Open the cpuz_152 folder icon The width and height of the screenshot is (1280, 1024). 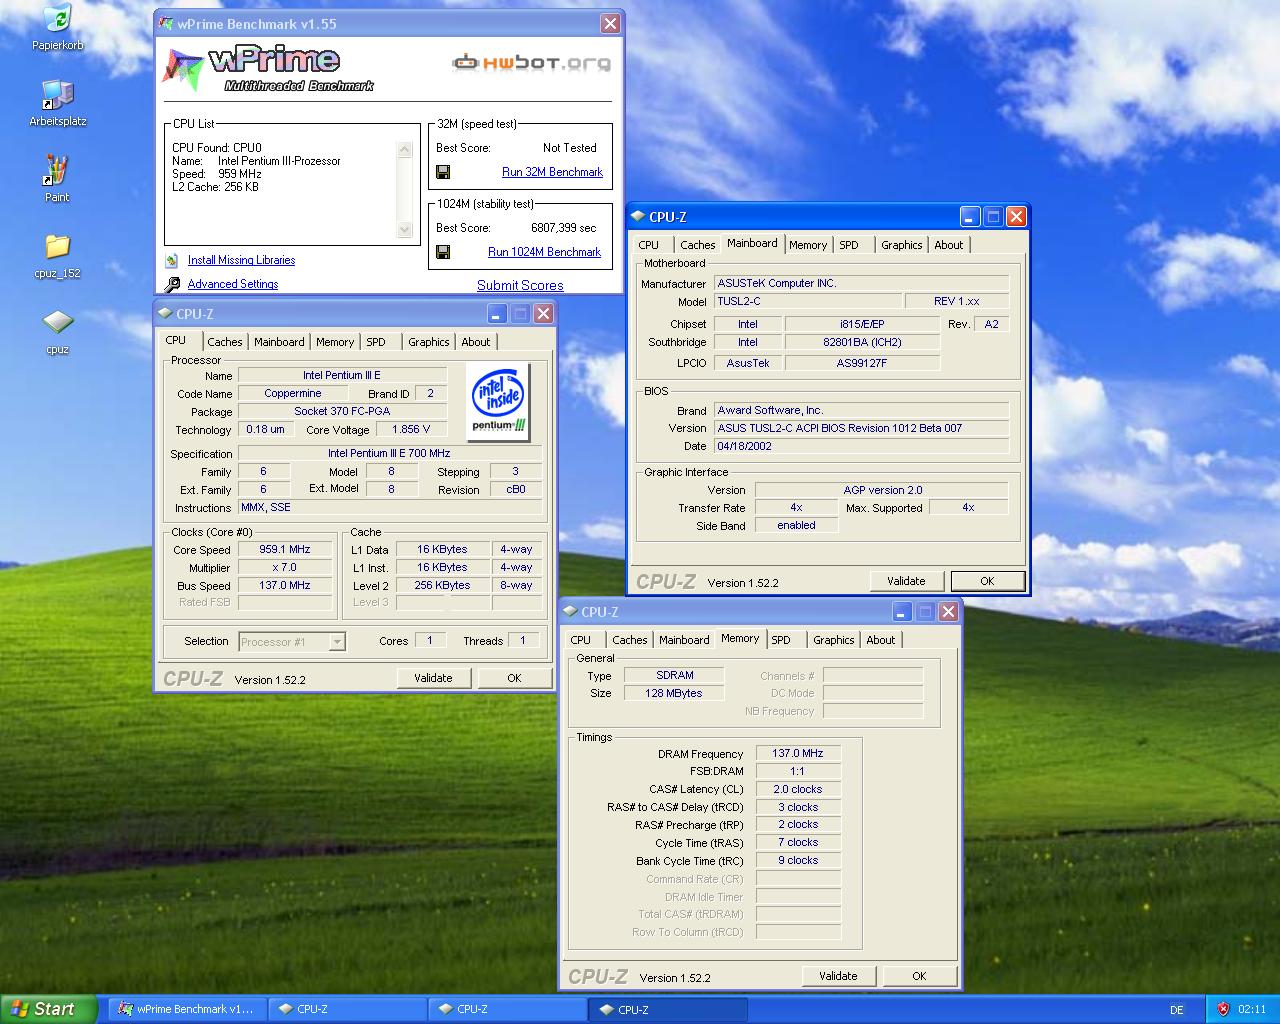pyautogui.click(x=57, y=247)
